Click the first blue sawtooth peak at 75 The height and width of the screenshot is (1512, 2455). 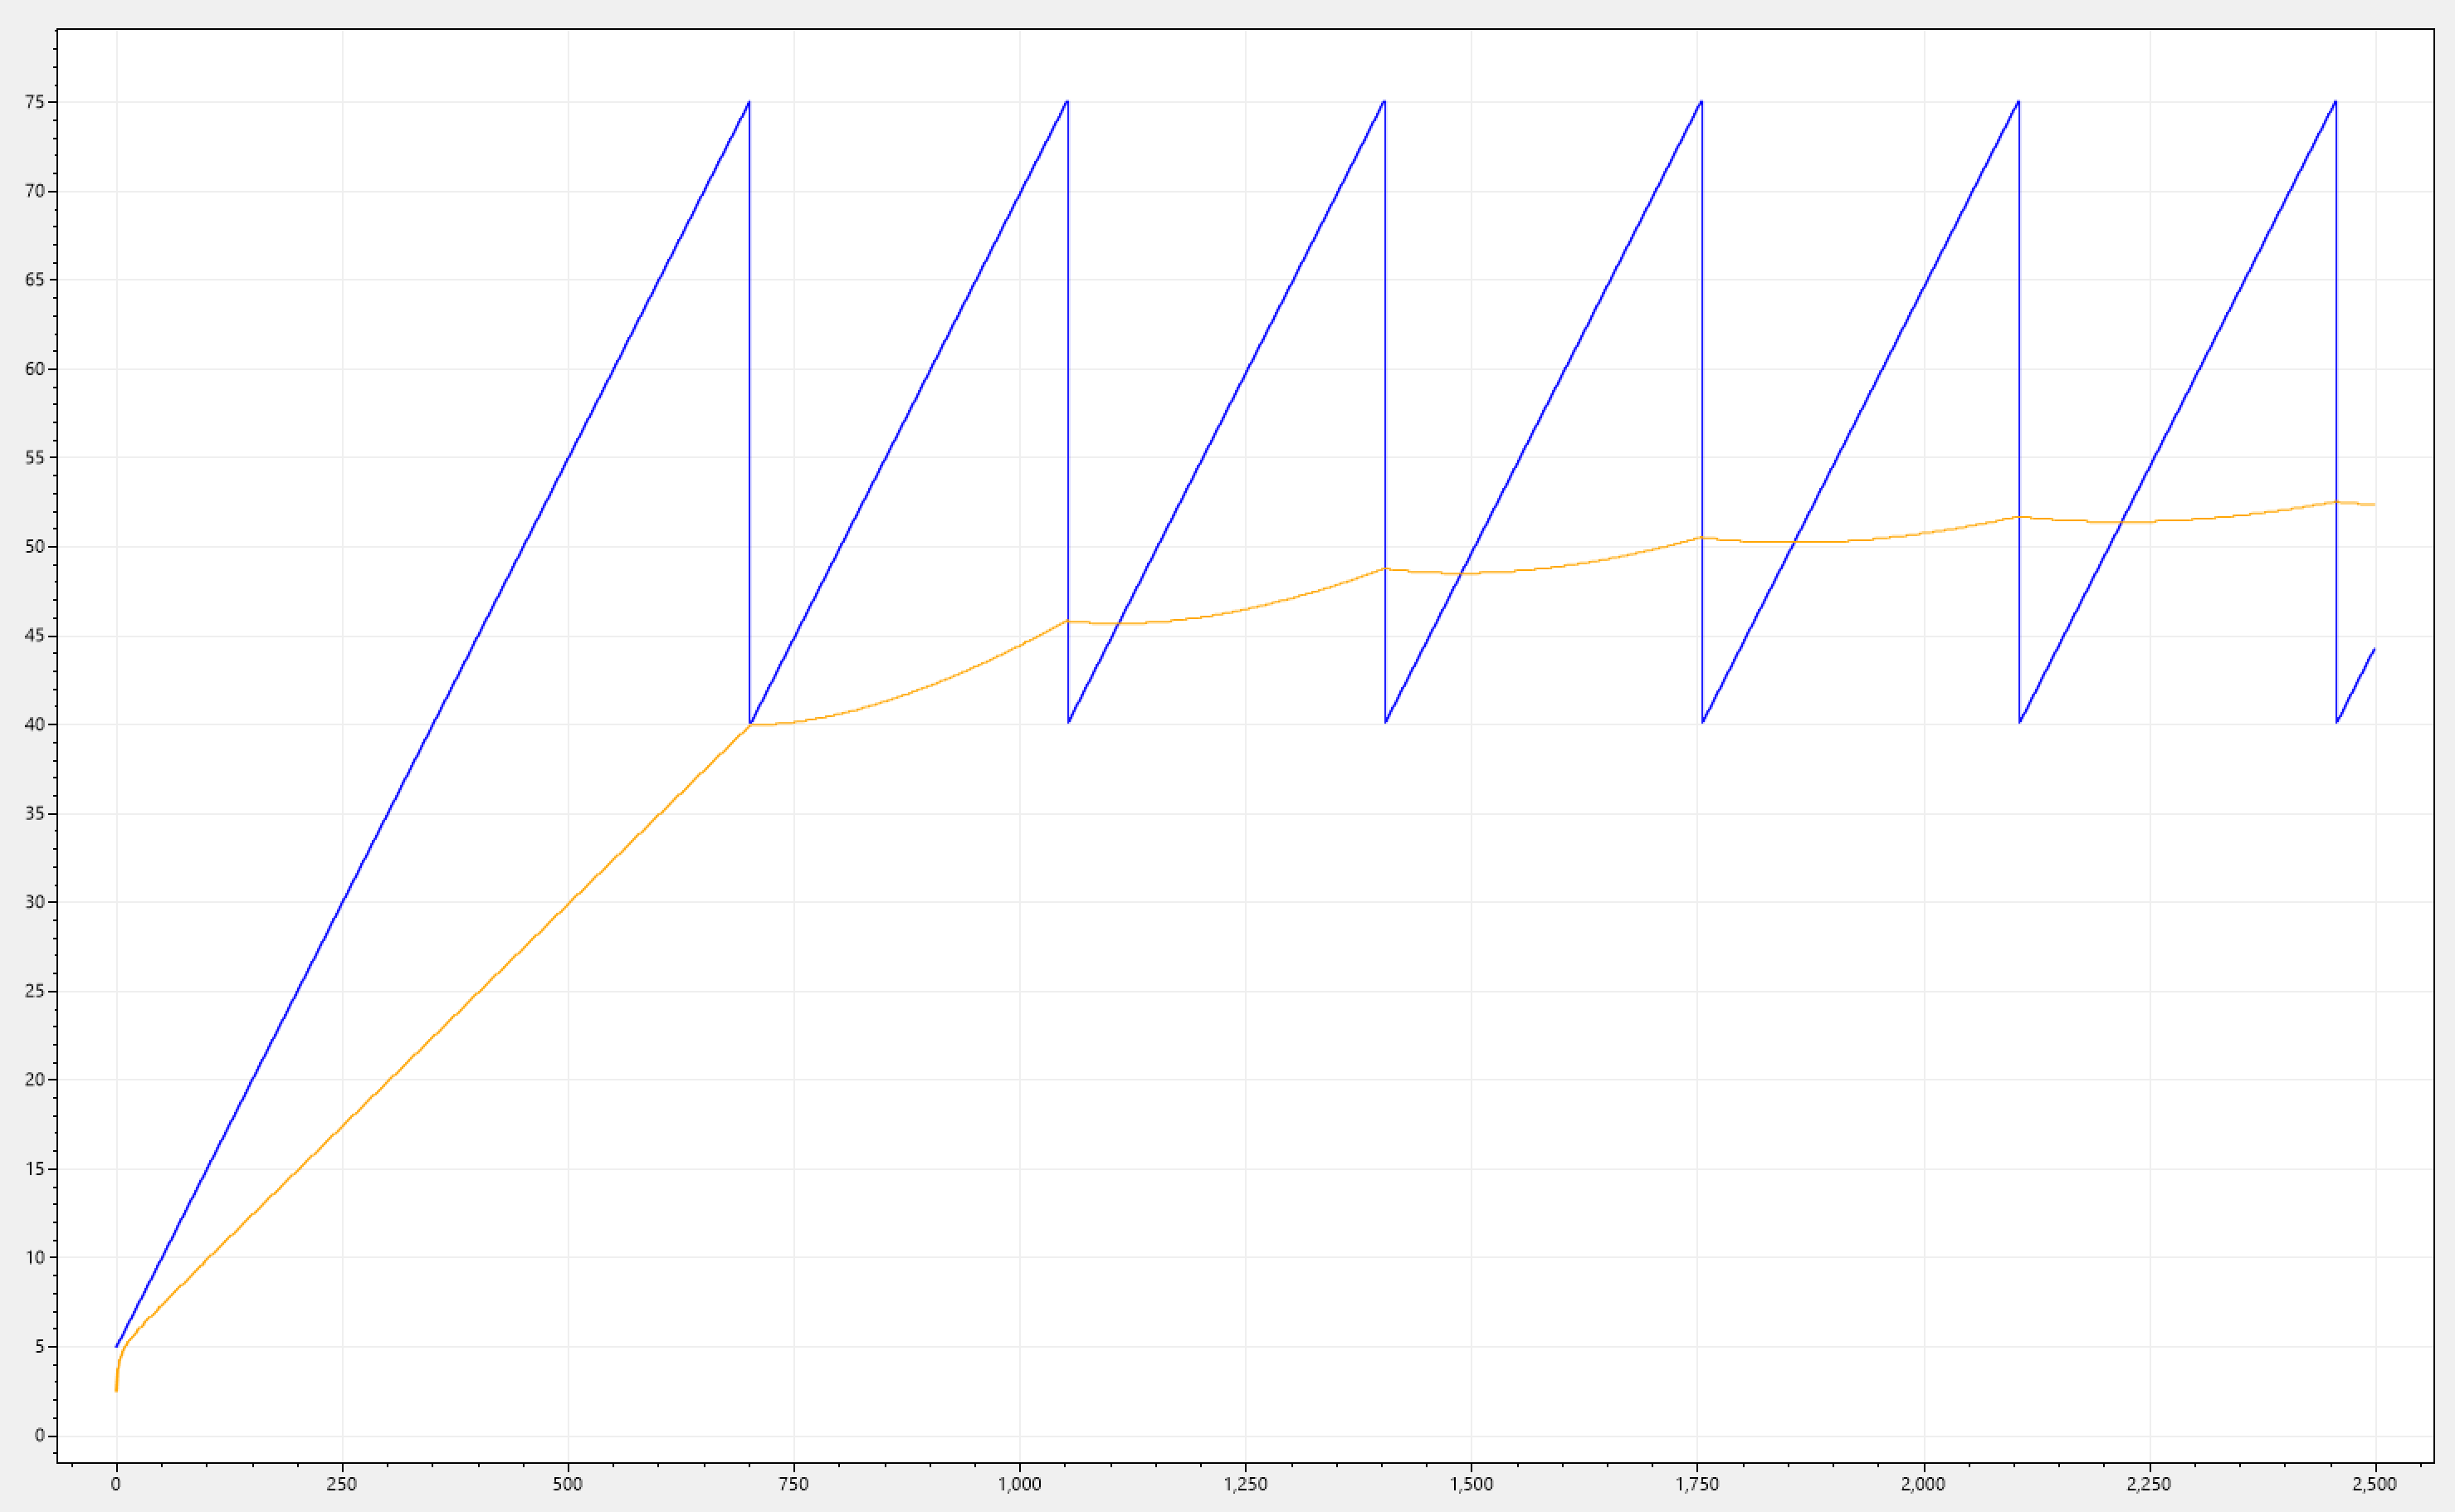coord(748,103)
